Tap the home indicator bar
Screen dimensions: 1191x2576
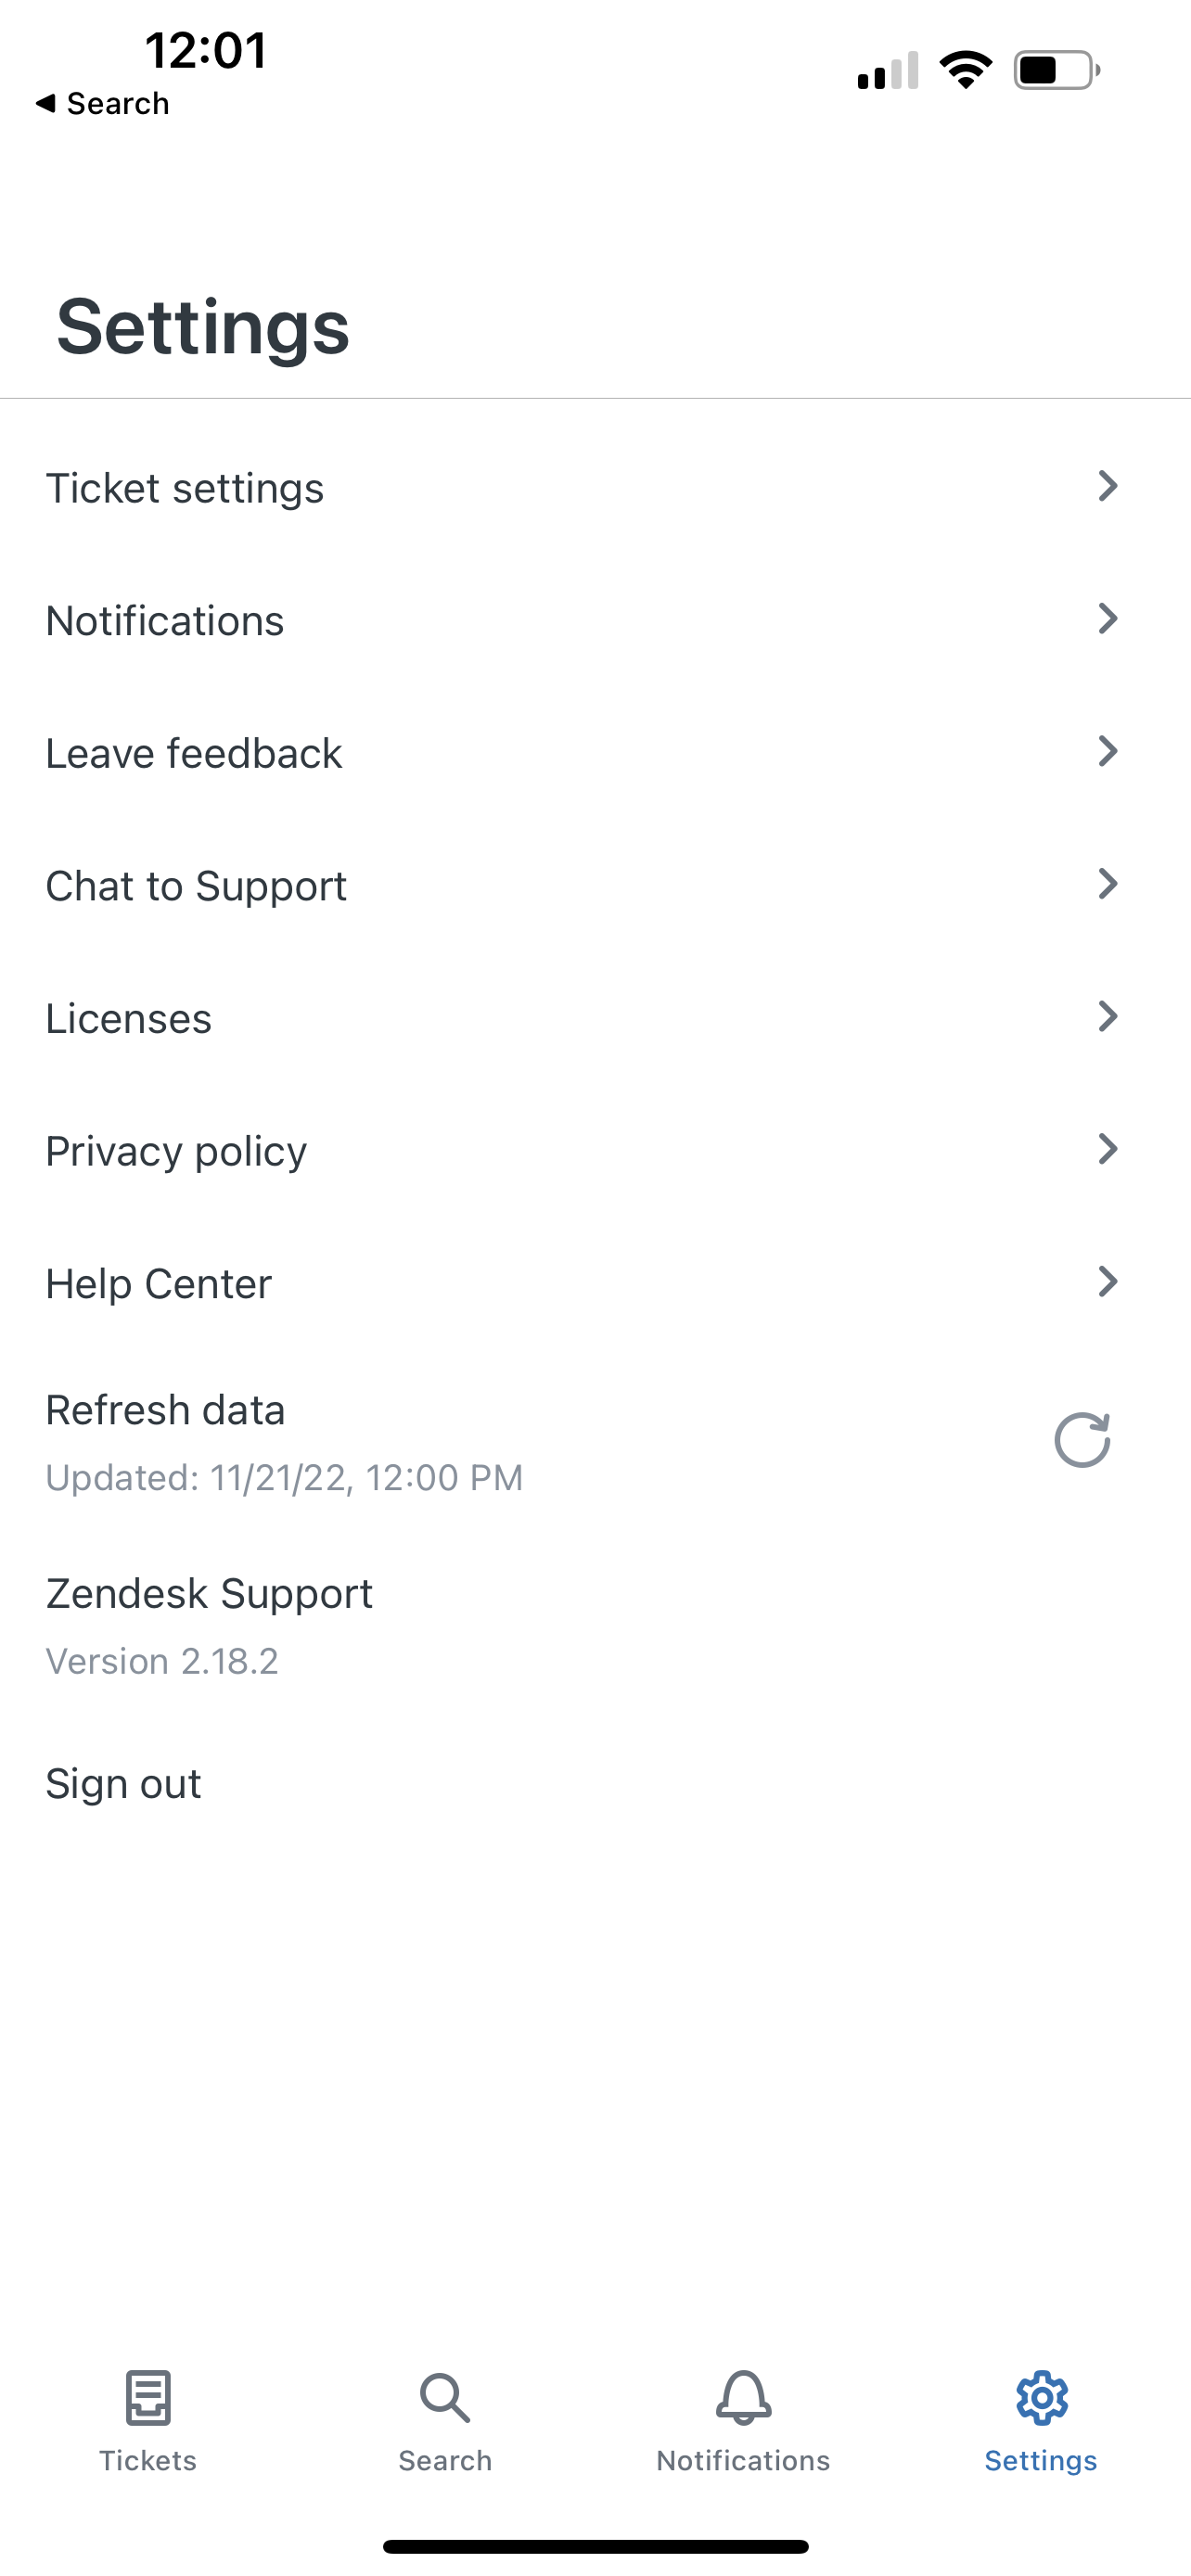[x=595, y=2546]
